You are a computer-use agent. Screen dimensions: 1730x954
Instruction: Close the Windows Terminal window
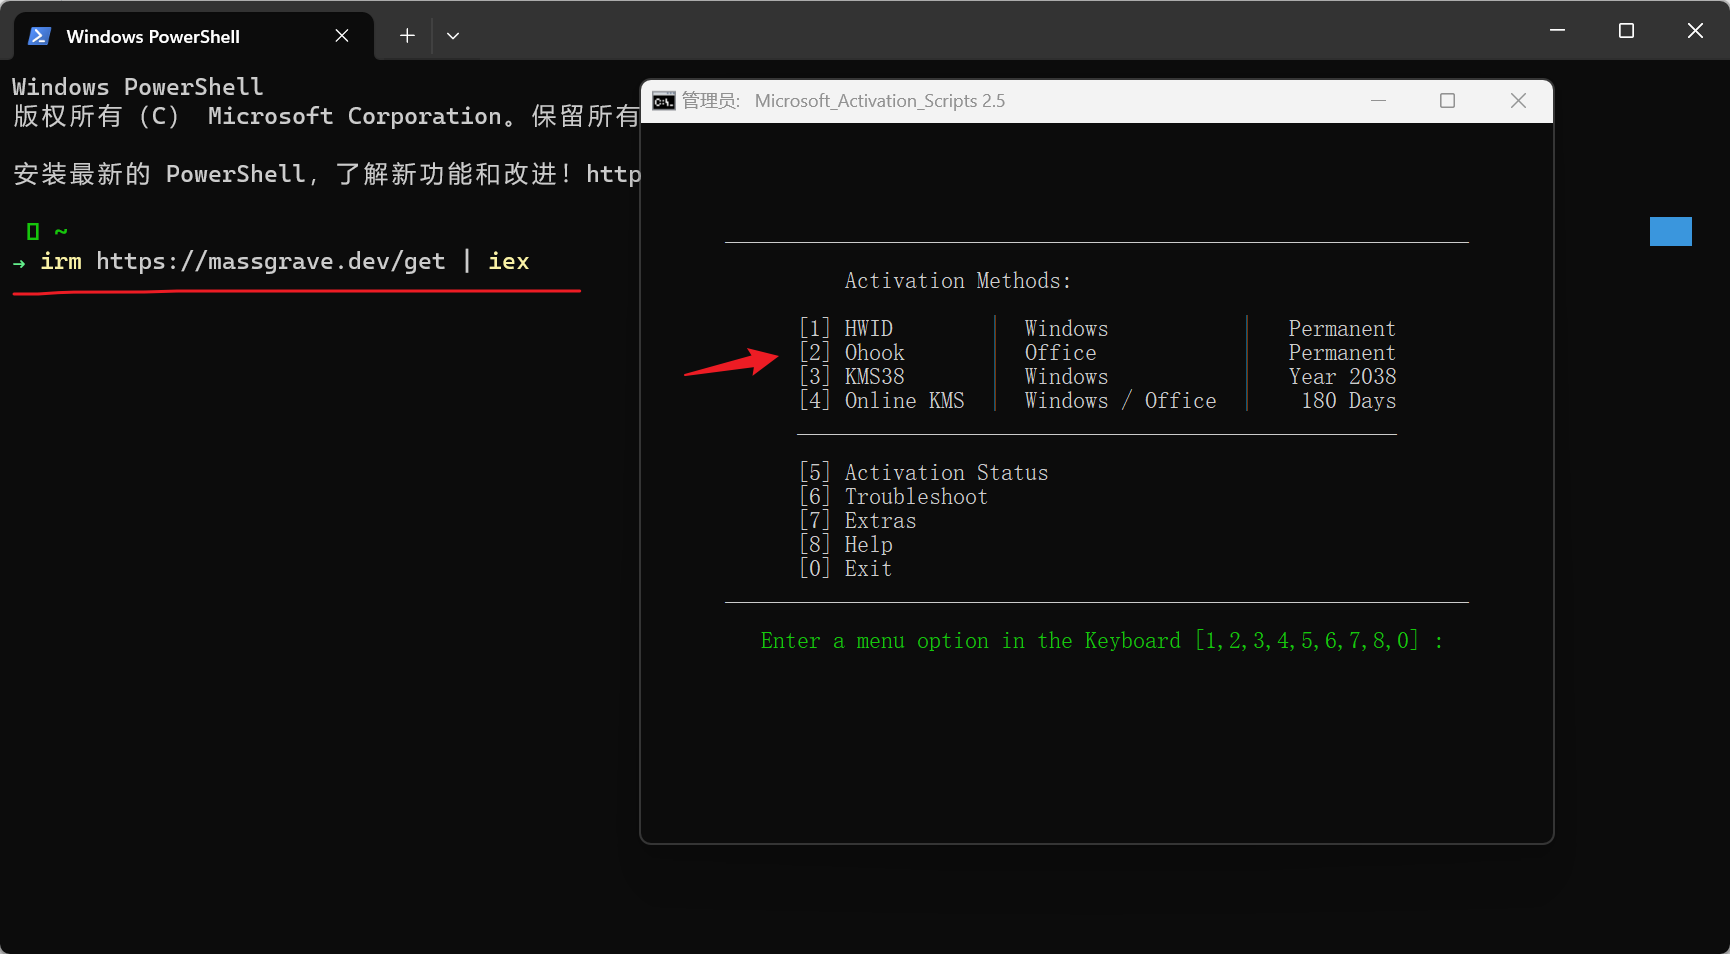[1695, 31]
